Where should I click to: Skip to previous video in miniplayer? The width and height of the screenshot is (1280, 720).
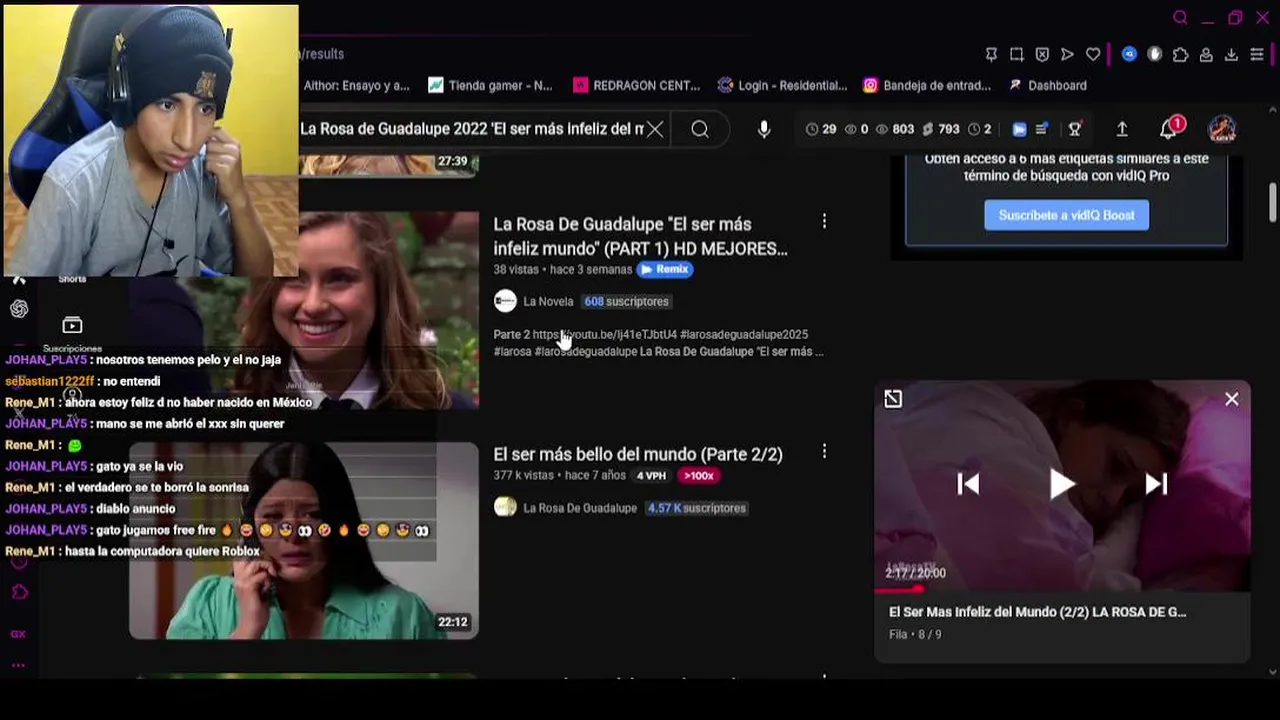pyautogui.click(x=968, y=484)
